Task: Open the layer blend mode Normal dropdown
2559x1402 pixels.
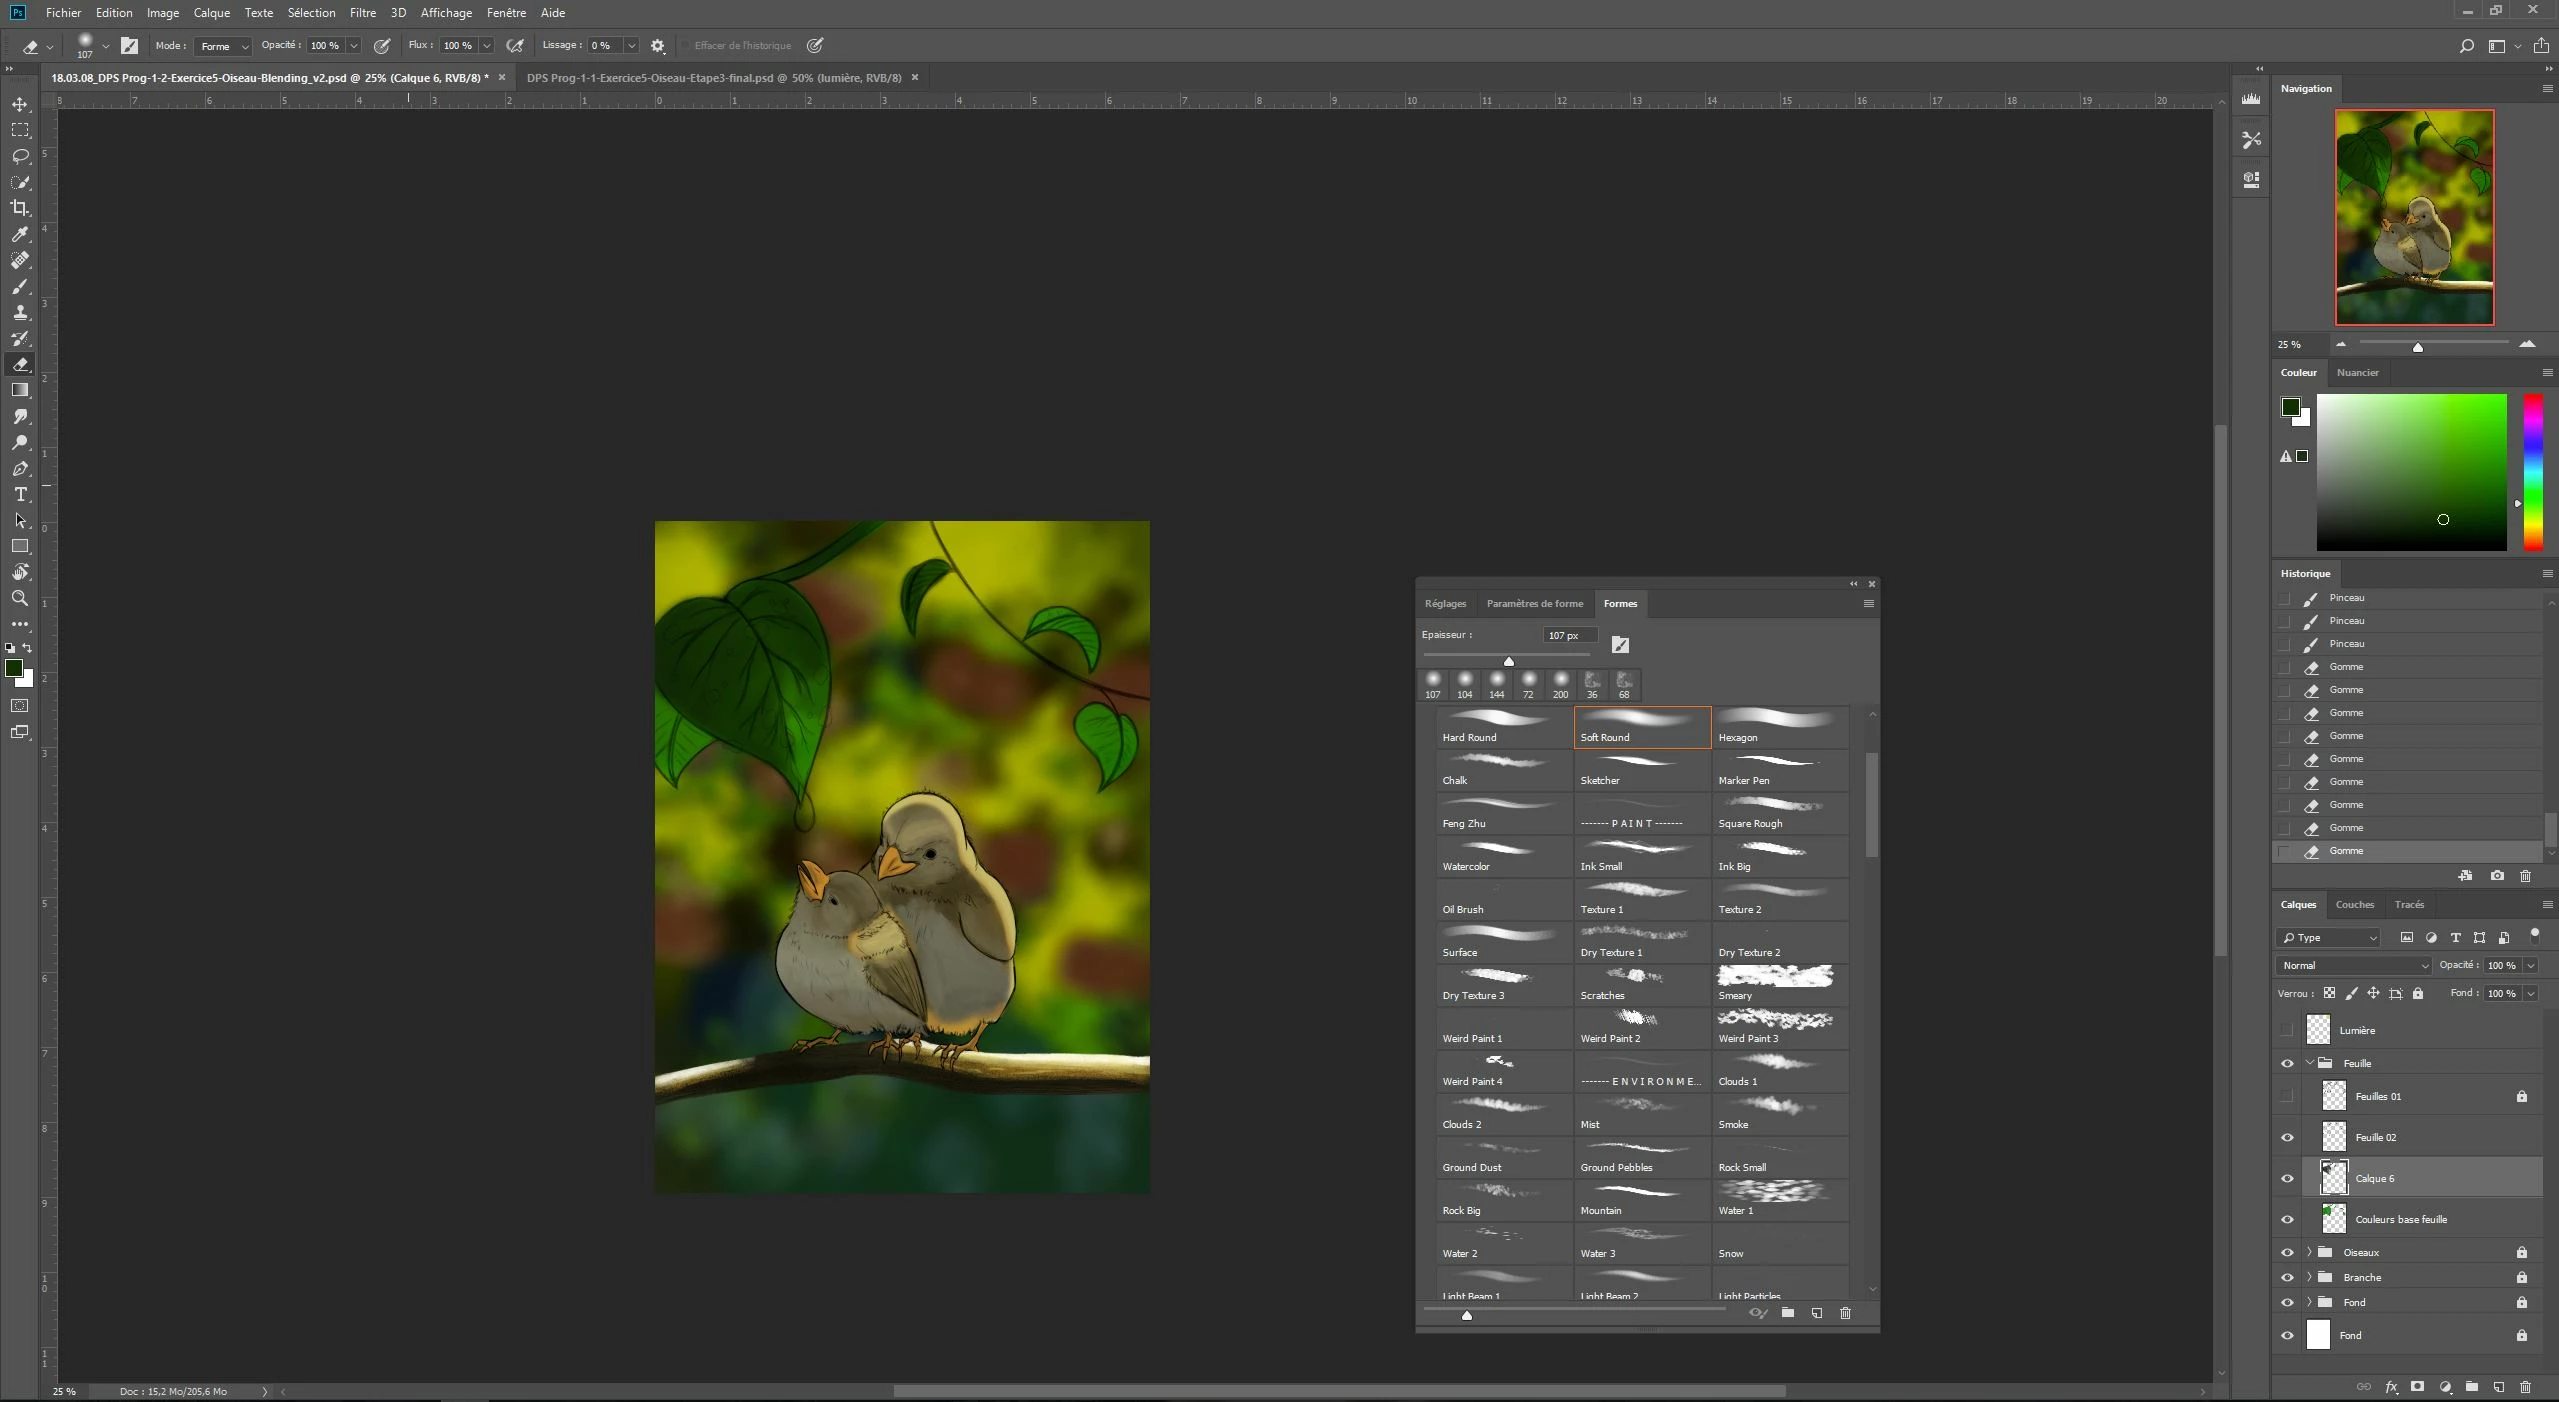Action: pyautogui.click(x=2354, y=965)
